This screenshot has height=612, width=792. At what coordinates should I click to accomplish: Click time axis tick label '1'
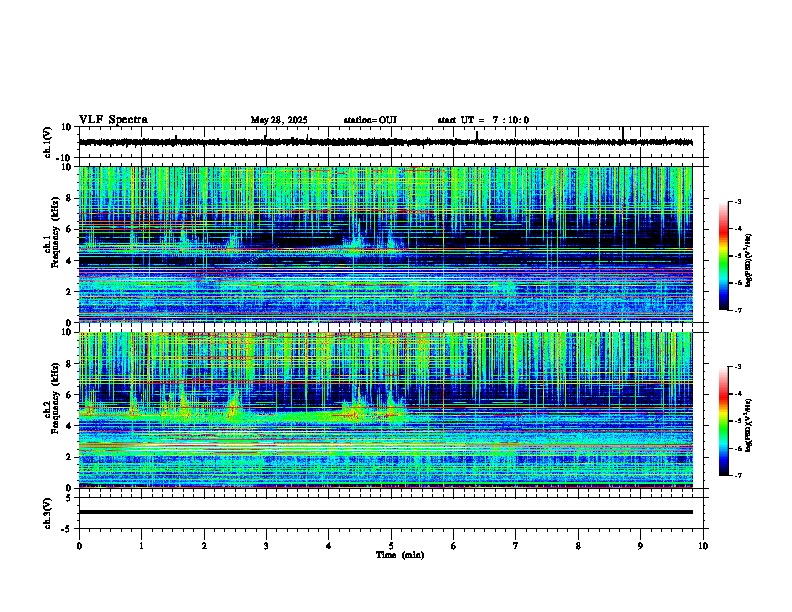141,546
